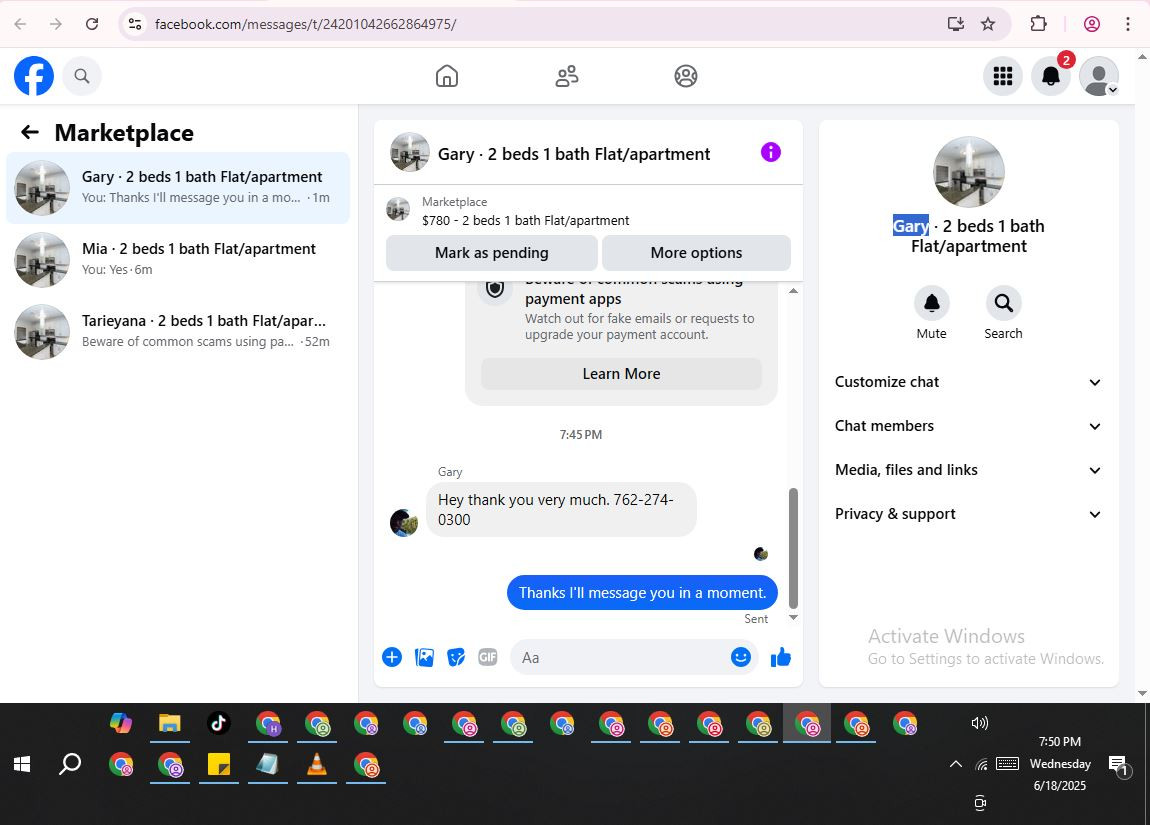Open Windows taskbar search
The width and height of the screenshot is (1150, 825).
[x=70, y=764]
